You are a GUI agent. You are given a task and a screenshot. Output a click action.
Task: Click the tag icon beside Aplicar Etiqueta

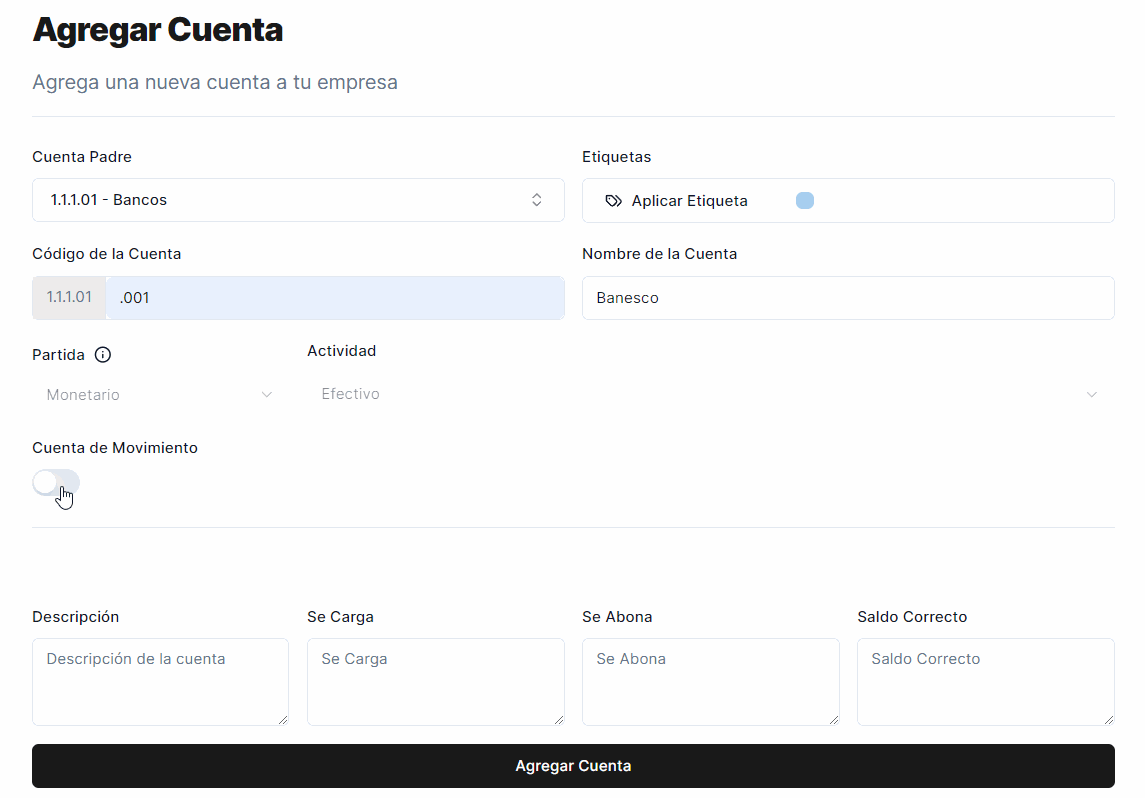614,201
